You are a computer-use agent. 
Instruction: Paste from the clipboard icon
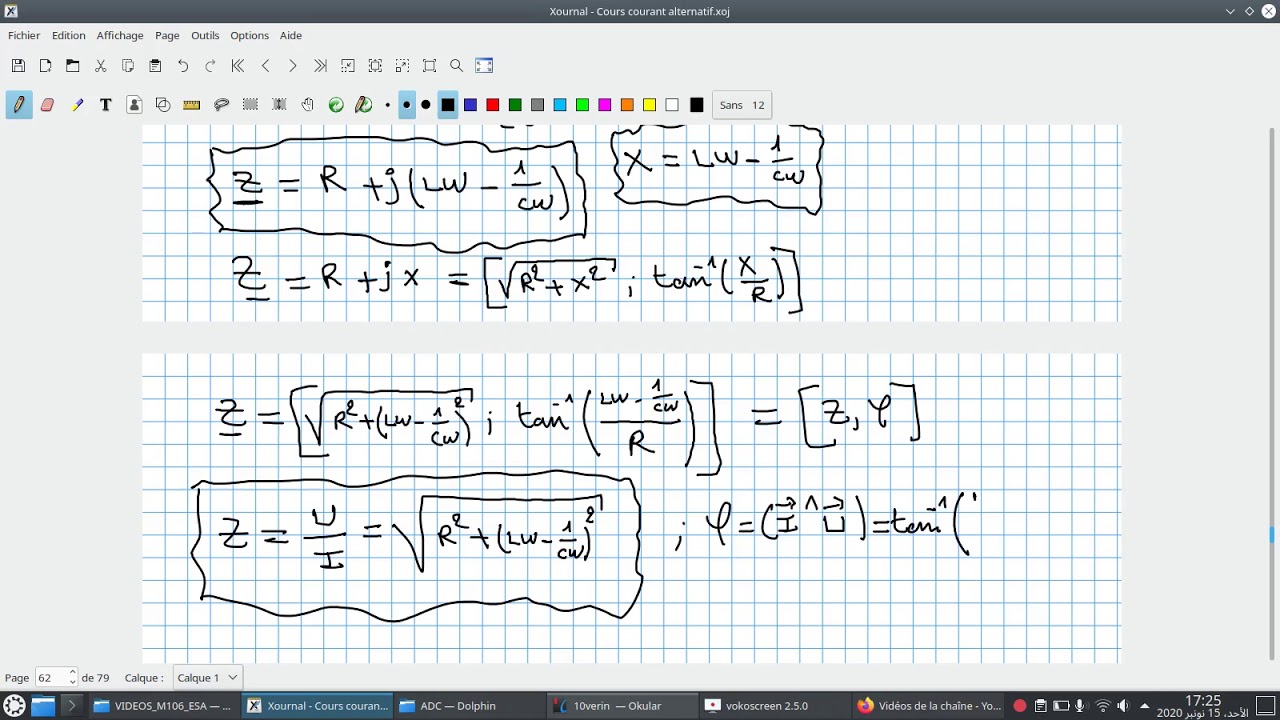tap(155, 66)
